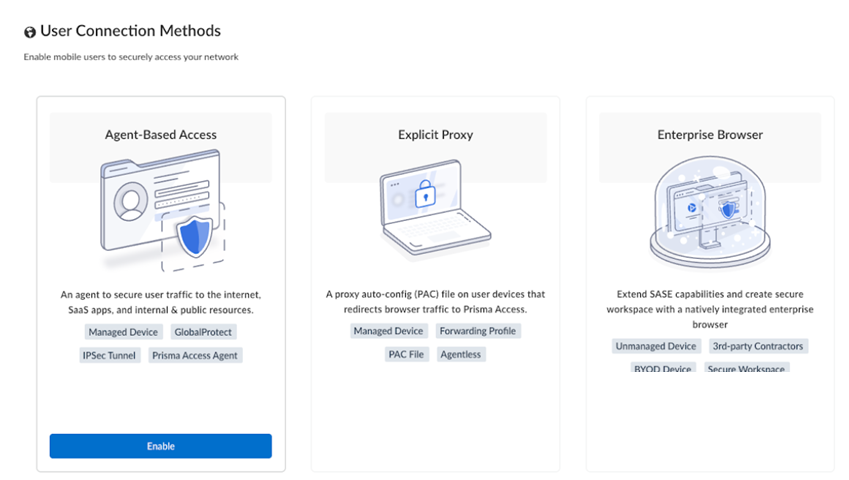Click the Agentless tag
Image resolution: width=849 pixels, height=480 pixels.
pos(460,354)
